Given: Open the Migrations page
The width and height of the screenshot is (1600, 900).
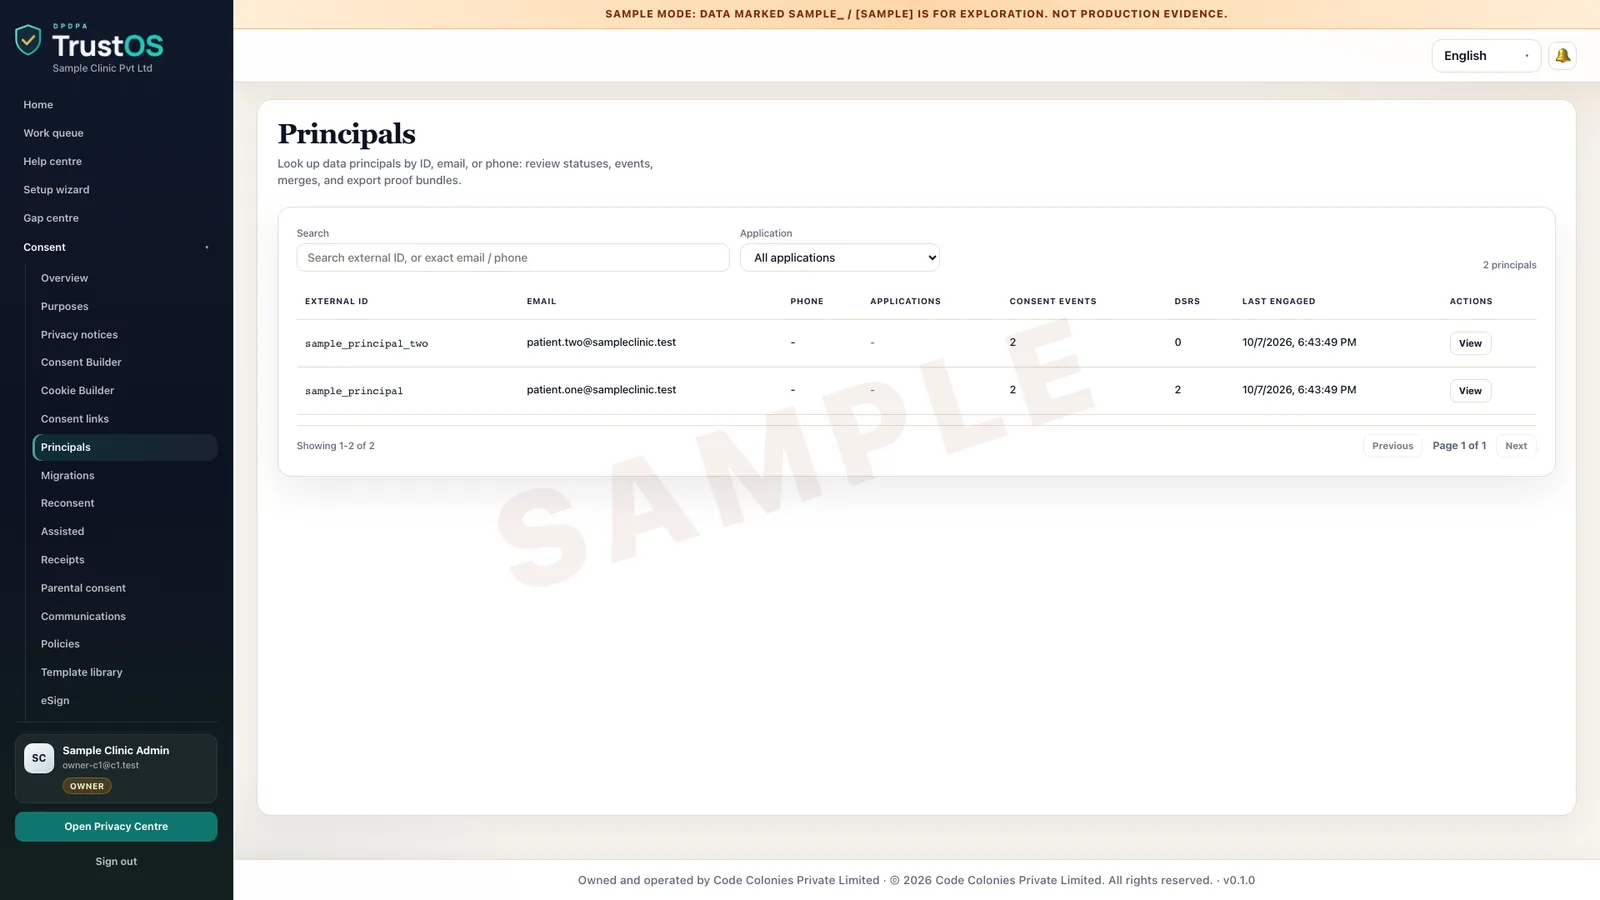Looking at the screenshot, I should (x=67, y=476).
